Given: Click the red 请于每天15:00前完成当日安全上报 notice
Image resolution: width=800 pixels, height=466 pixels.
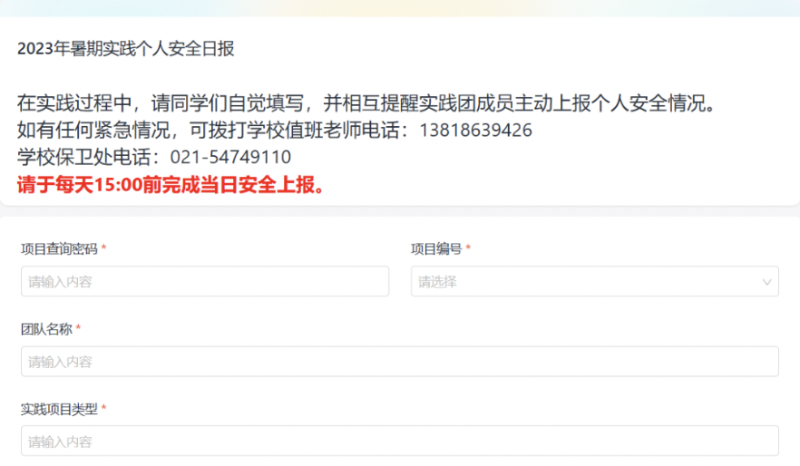Looking at the screenshot, I should tap(170, 185).
